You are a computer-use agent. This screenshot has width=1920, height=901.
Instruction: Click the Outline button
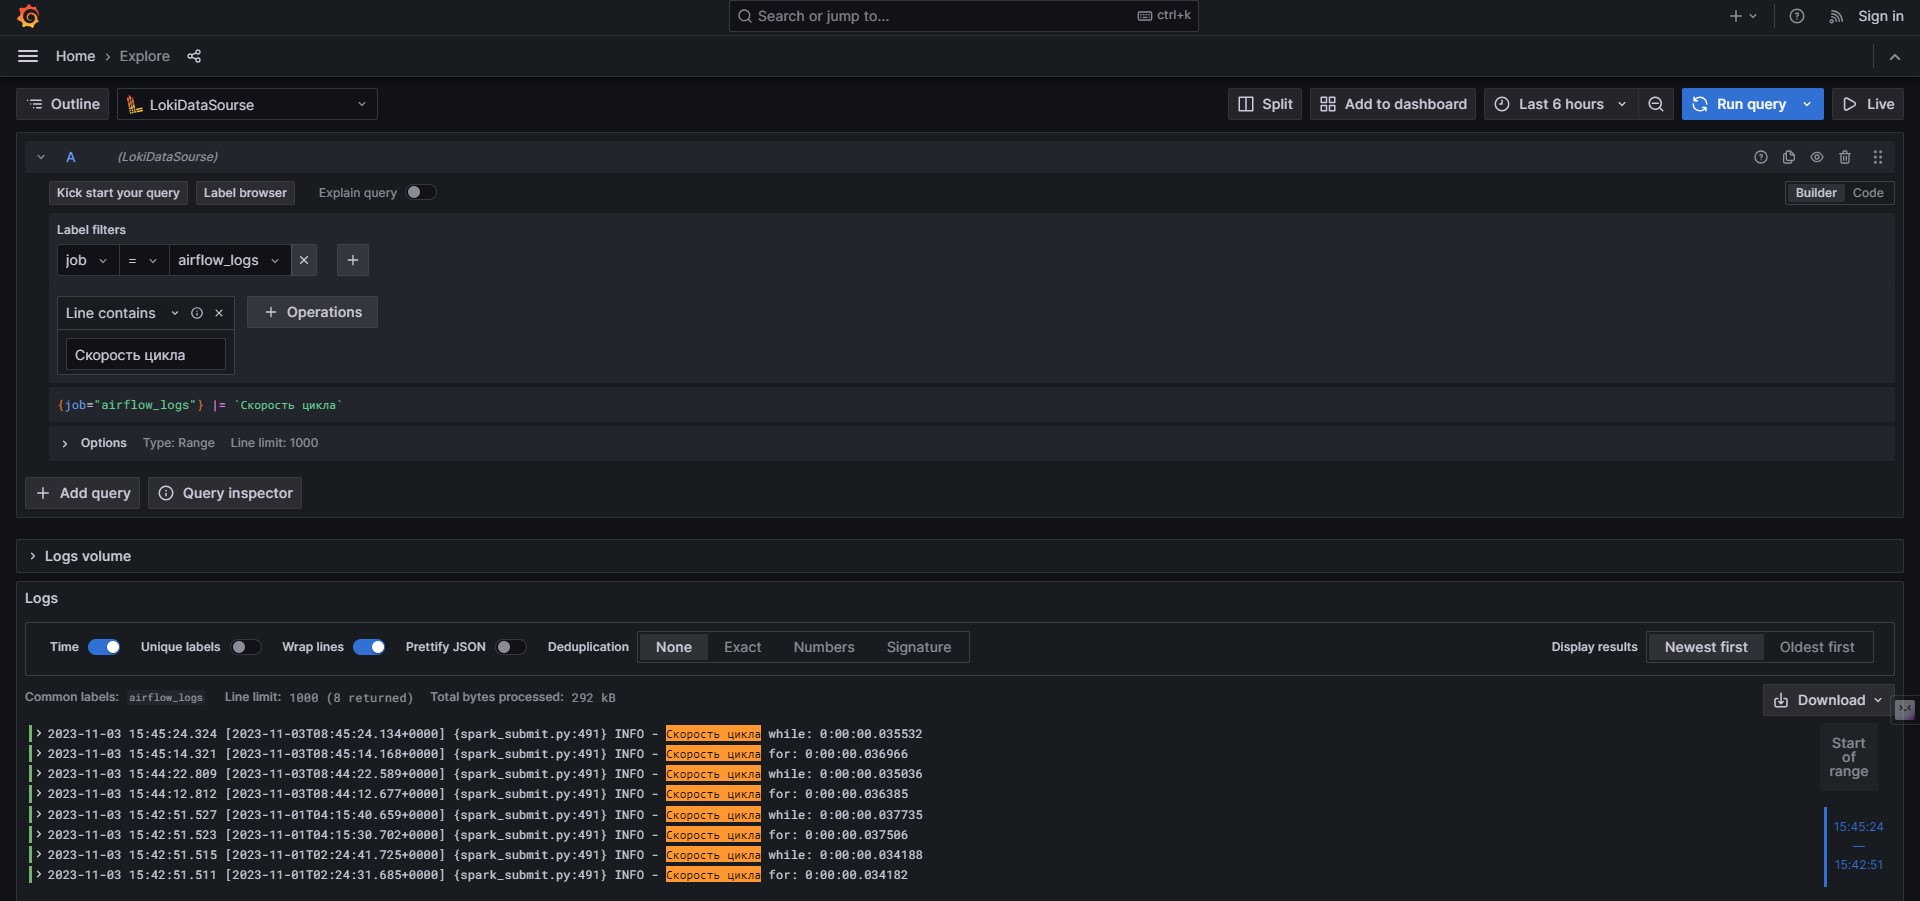click(64, 104)
